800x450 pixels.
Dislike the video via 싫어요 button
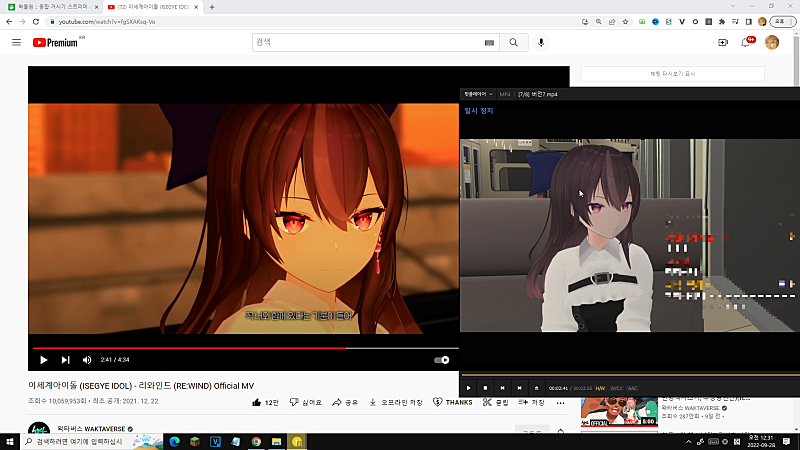[306, 403]
